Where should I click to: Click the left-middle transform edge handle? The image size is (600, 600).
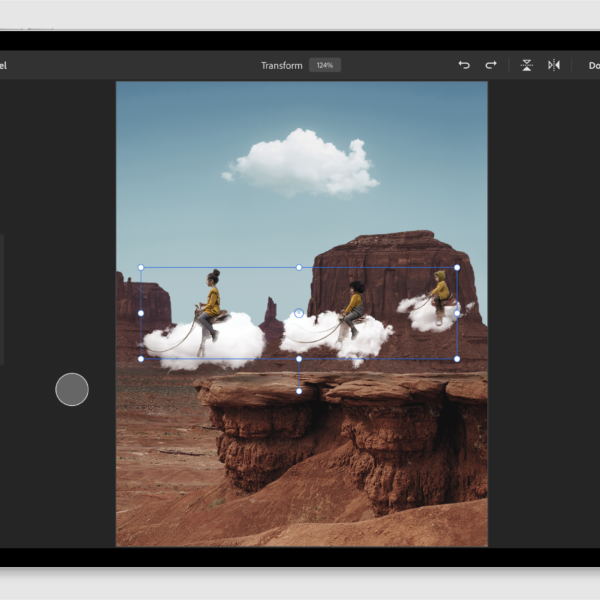[141, 313]
